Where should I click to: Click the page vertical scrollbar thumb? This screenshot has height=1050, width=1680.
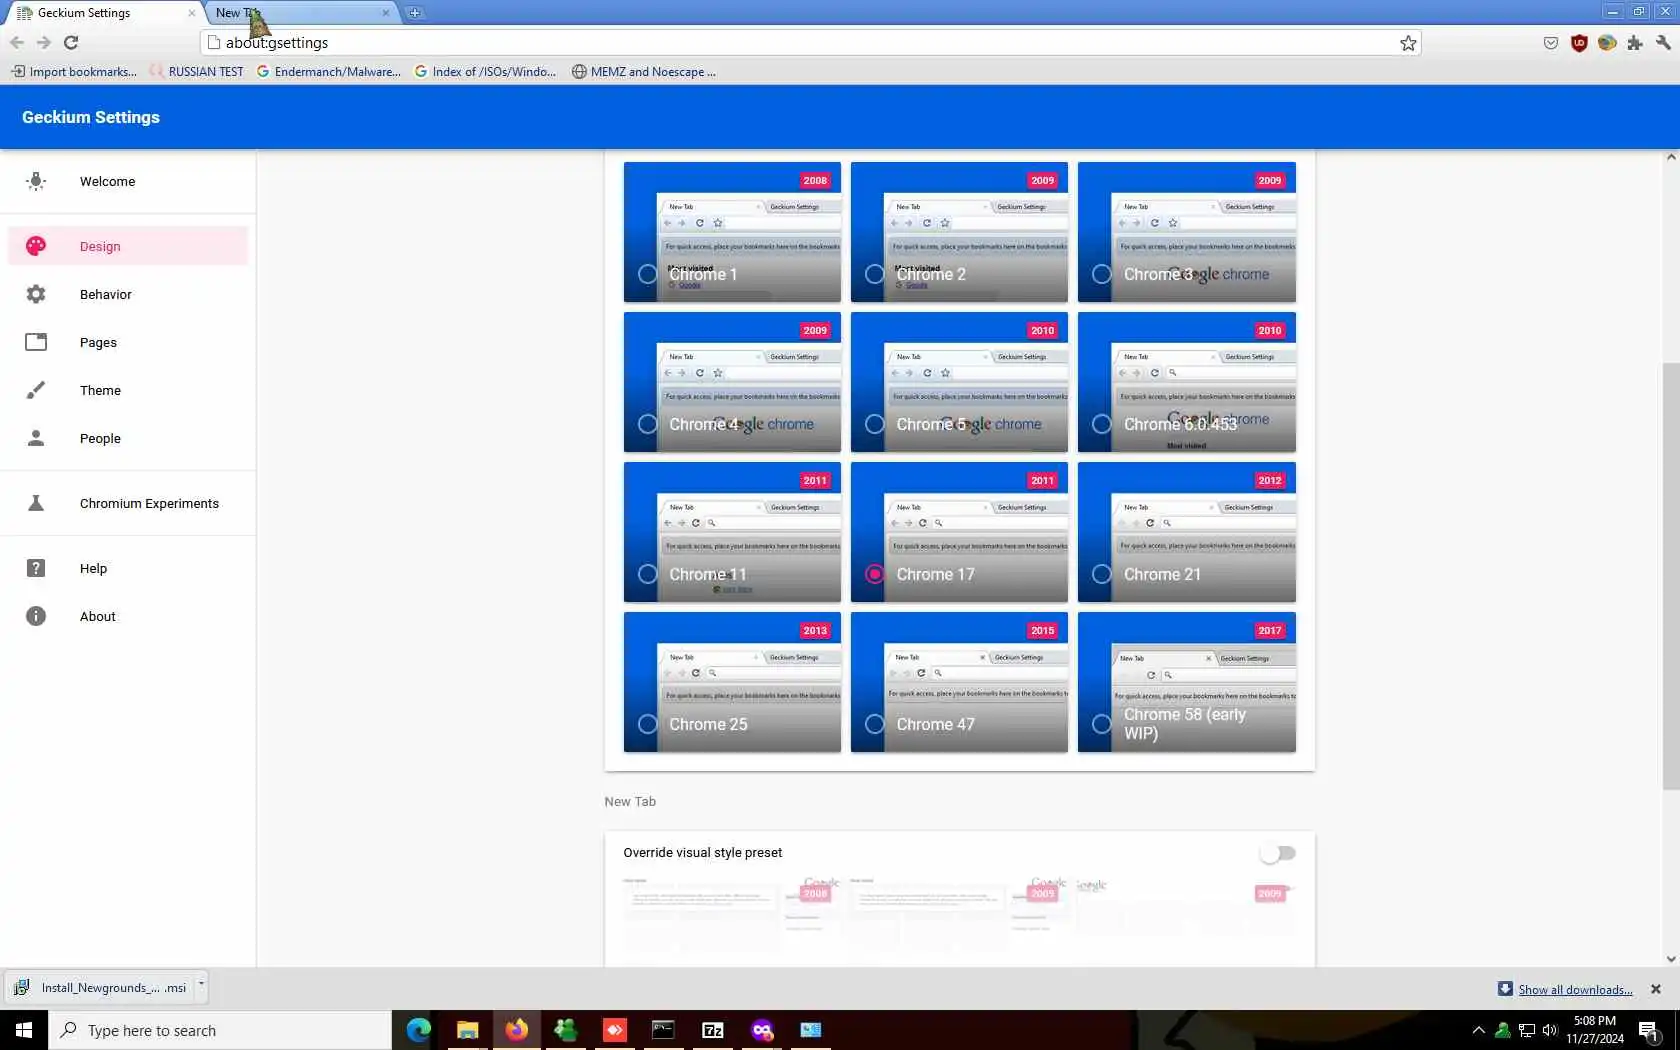coord(1671,575)
